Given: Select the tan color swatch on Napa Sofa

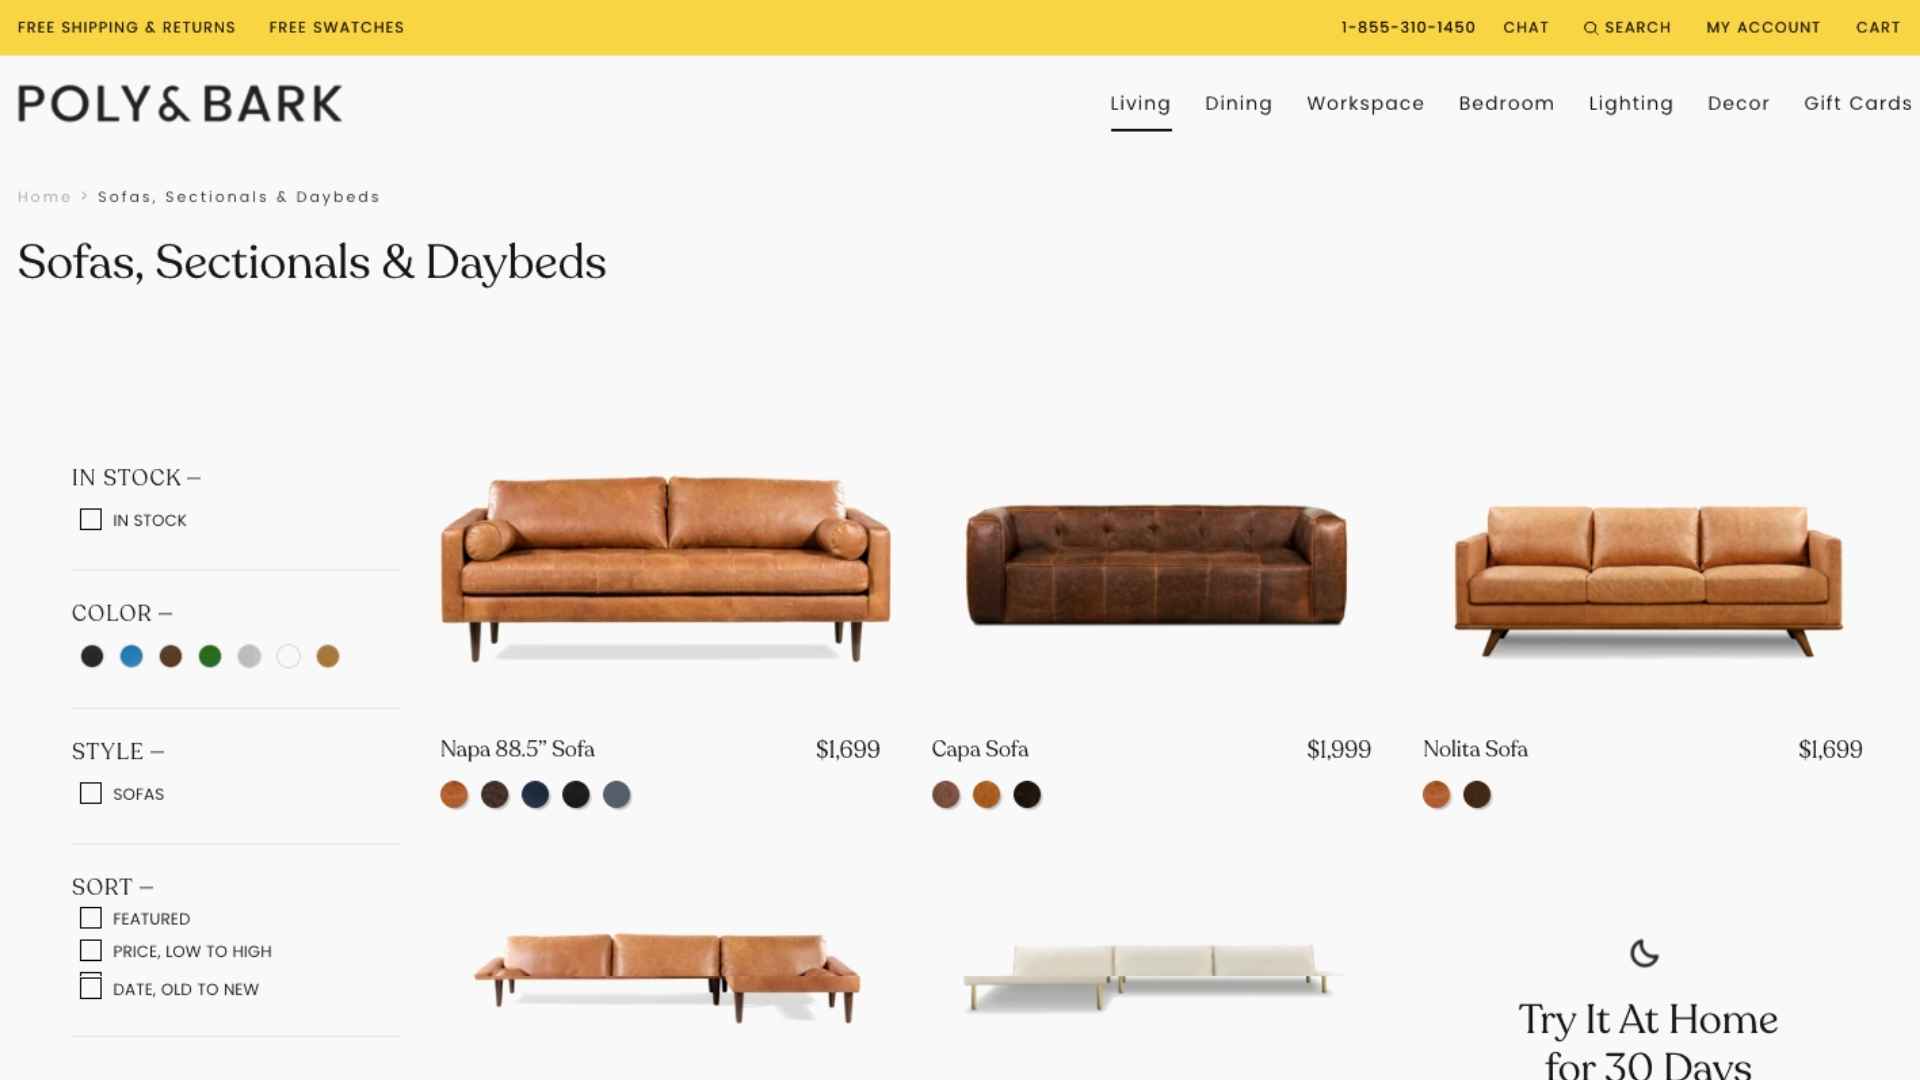Looking at the screenshot, I should (x=454, y=794).
